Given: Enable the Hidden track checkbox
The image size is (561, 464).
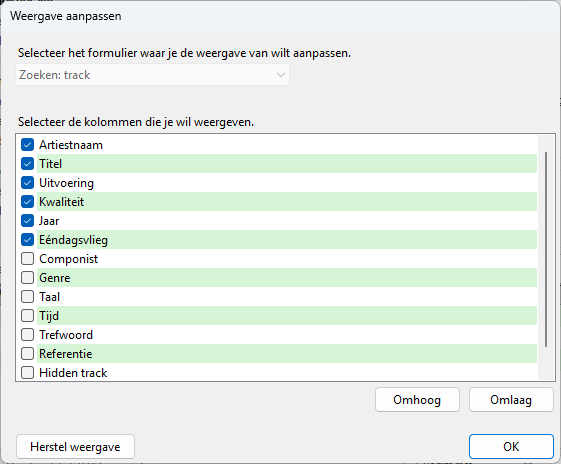Looking at the screenshot, I should pyautogui.click(x=28, y=372).
